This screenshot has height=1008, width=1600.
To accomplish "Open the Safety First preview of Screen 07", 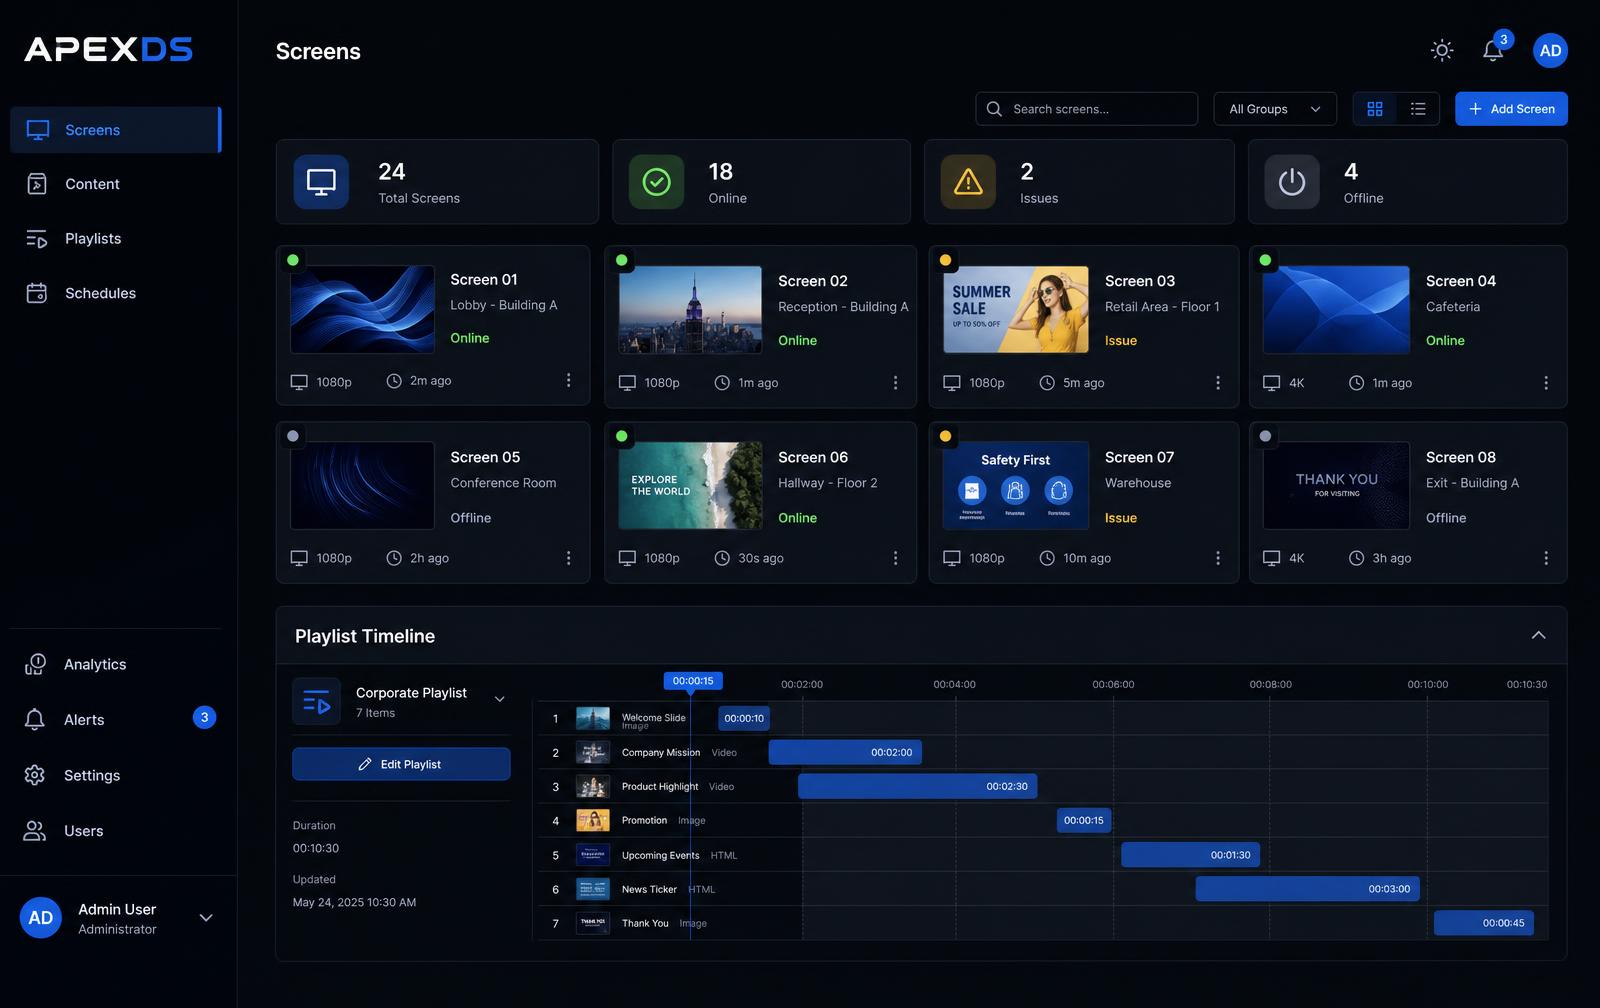I will (1016, 485).
